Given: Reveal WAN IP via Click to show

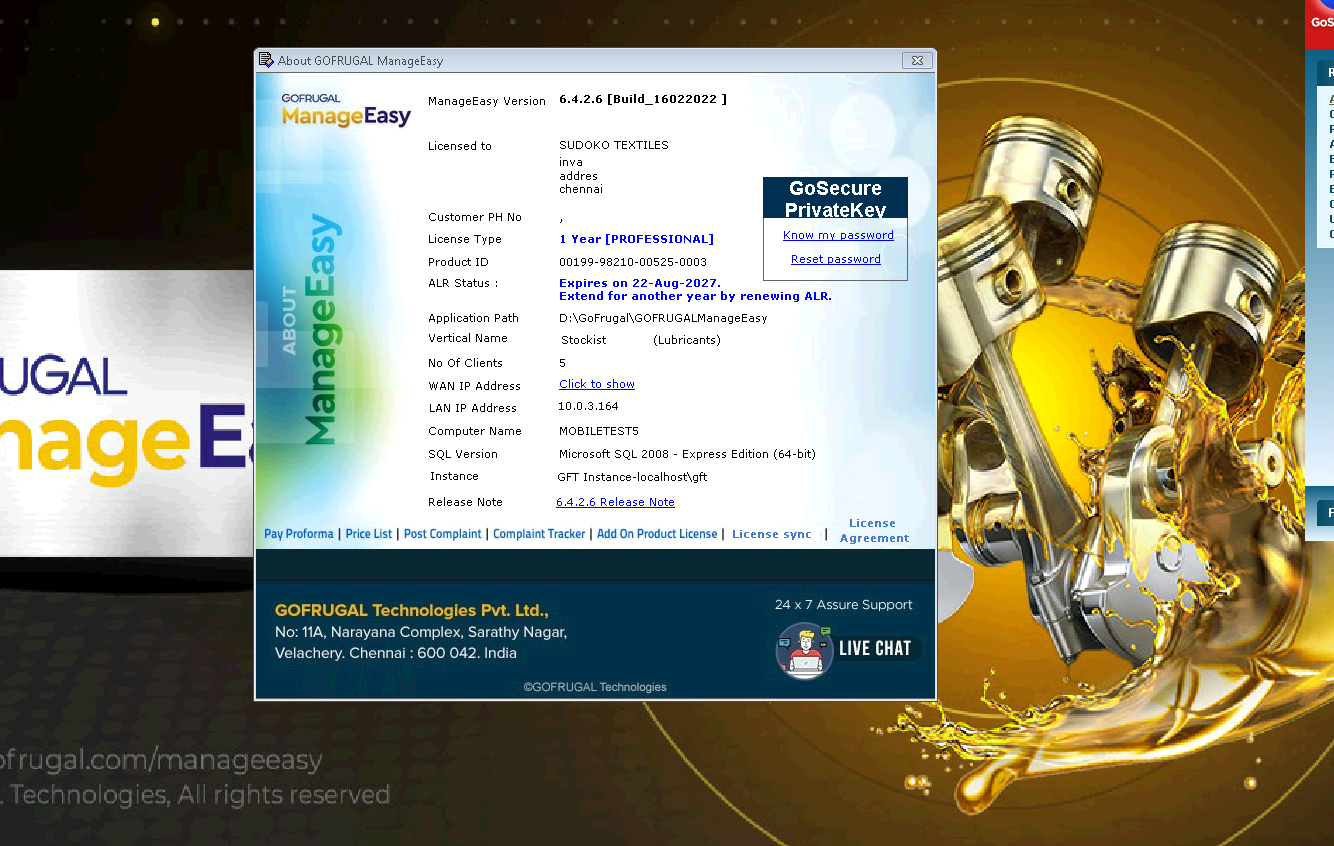Looking at the screenshot, I should click(597, 384).
